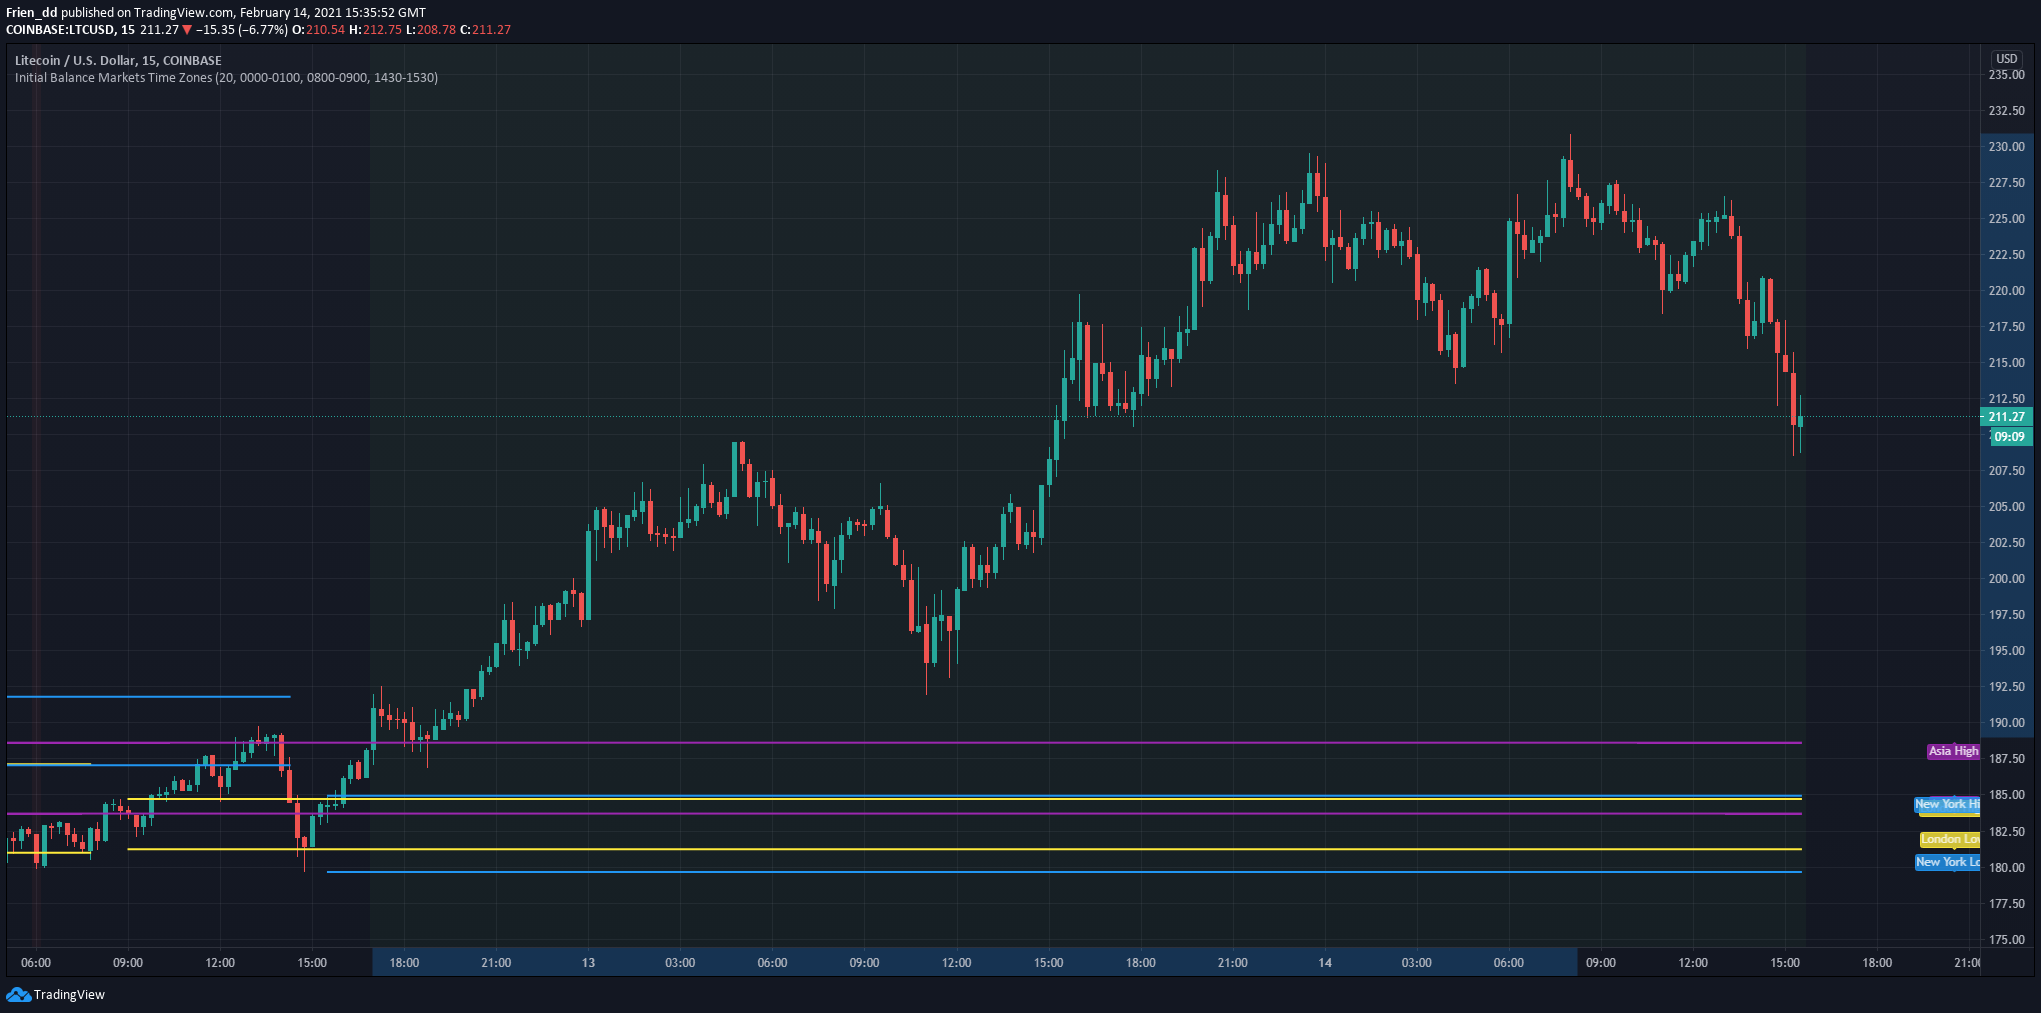Click the 09:09 candle countdown timer
This screenshot has height=1013, width=2041.
click(2009, 437)
